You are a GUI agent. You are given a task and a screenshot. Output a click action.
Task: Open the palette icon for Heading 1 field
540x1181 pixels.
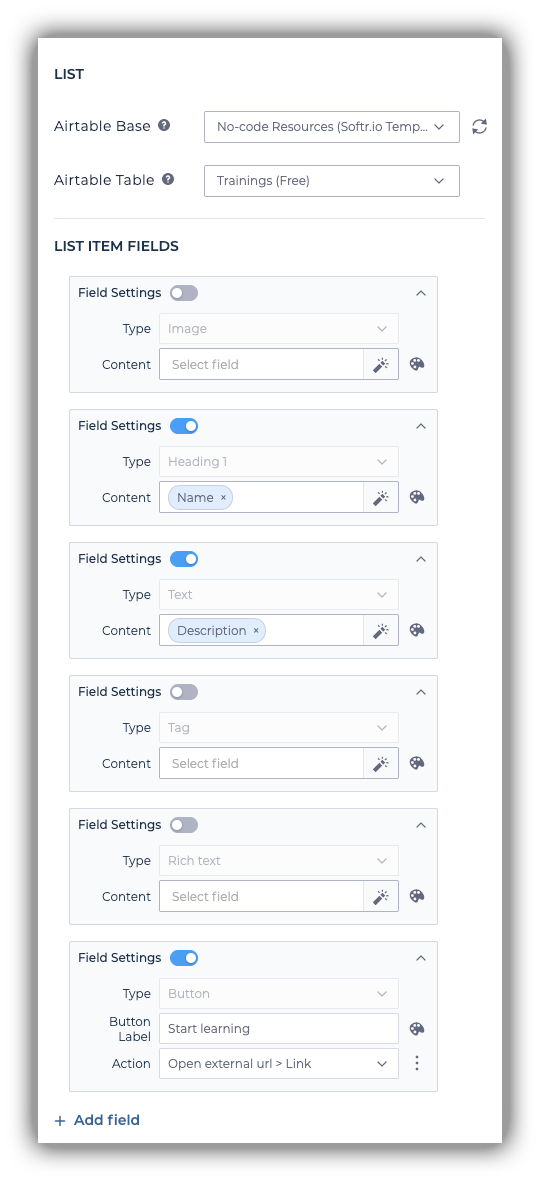point(417,497)
